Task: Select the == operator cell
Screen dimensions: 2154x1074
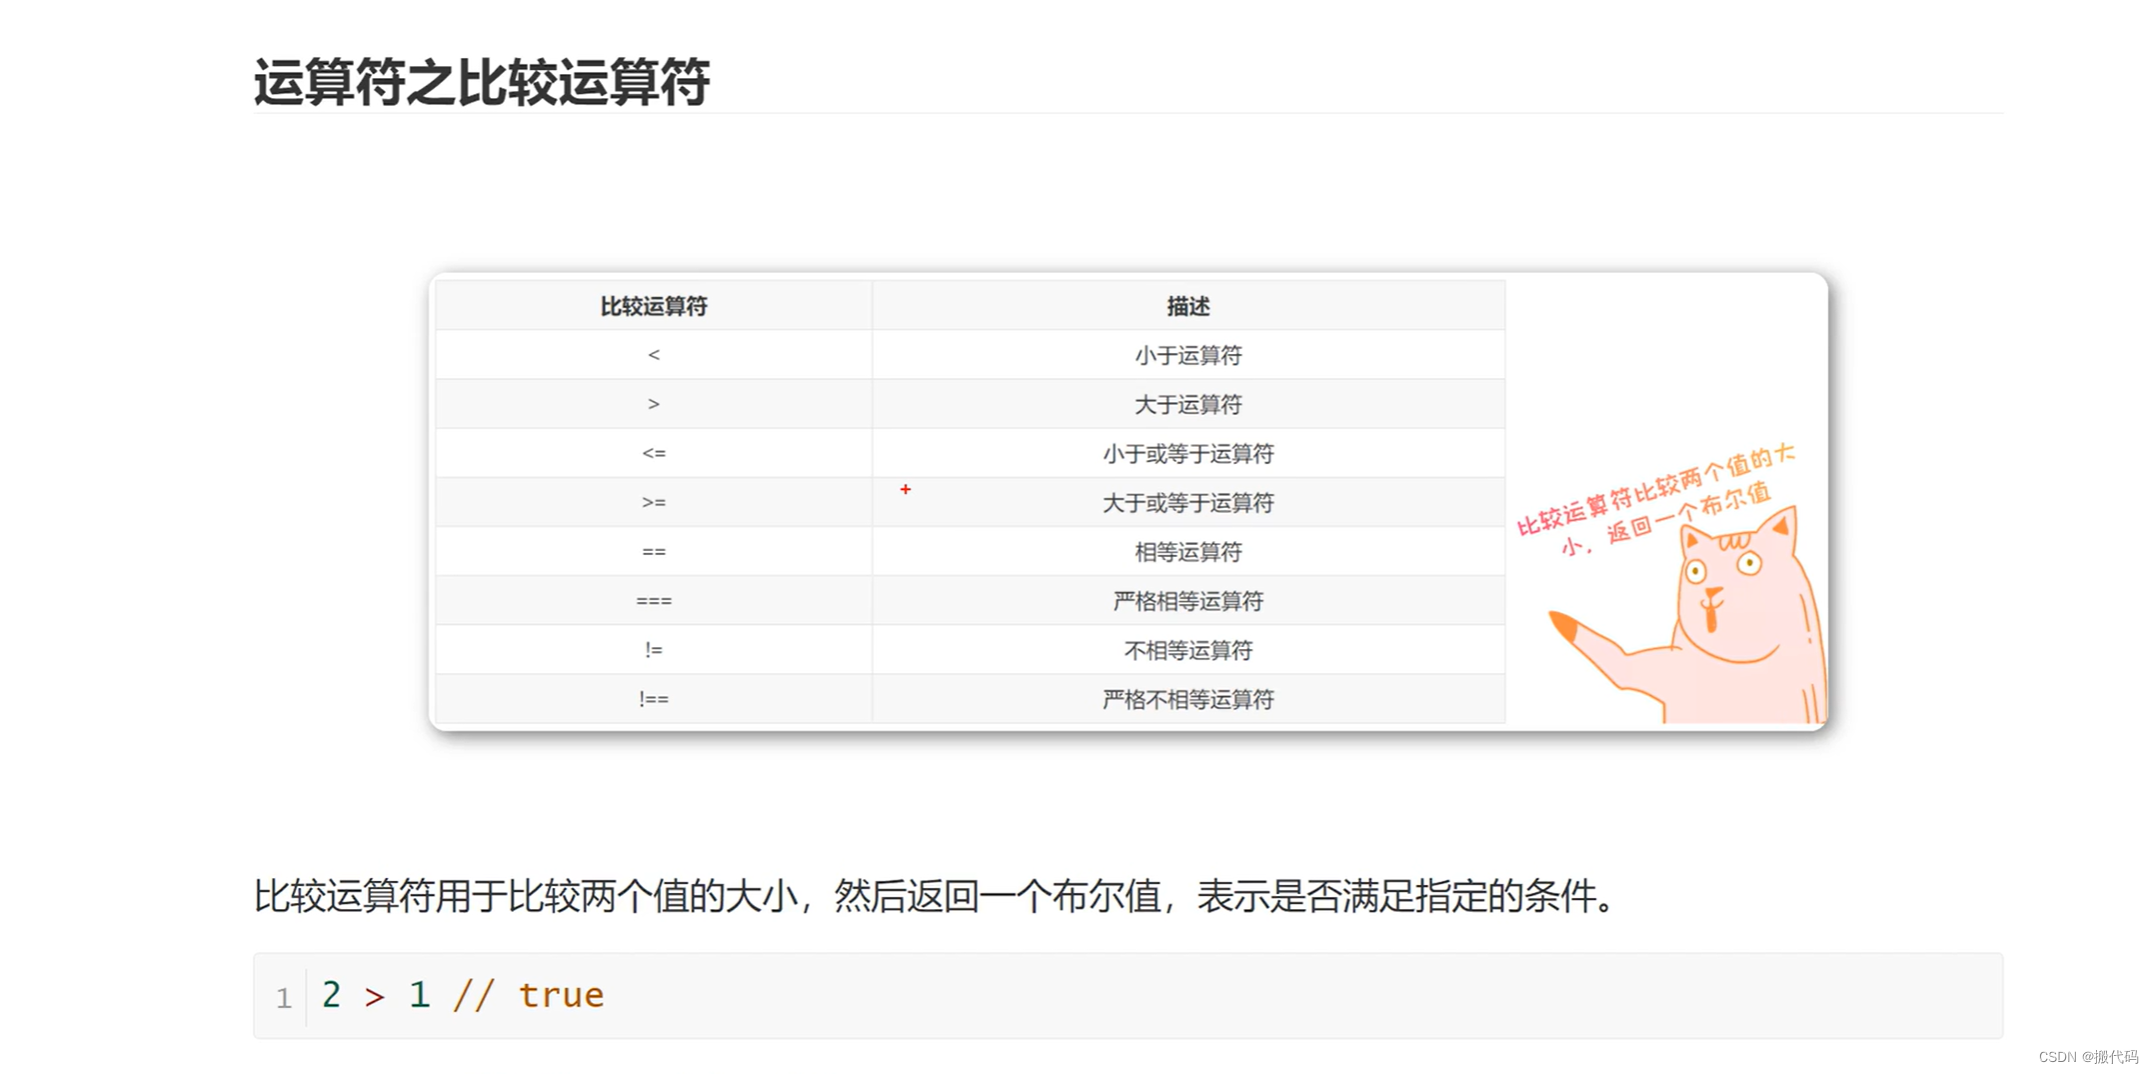Action: point(653,551)
